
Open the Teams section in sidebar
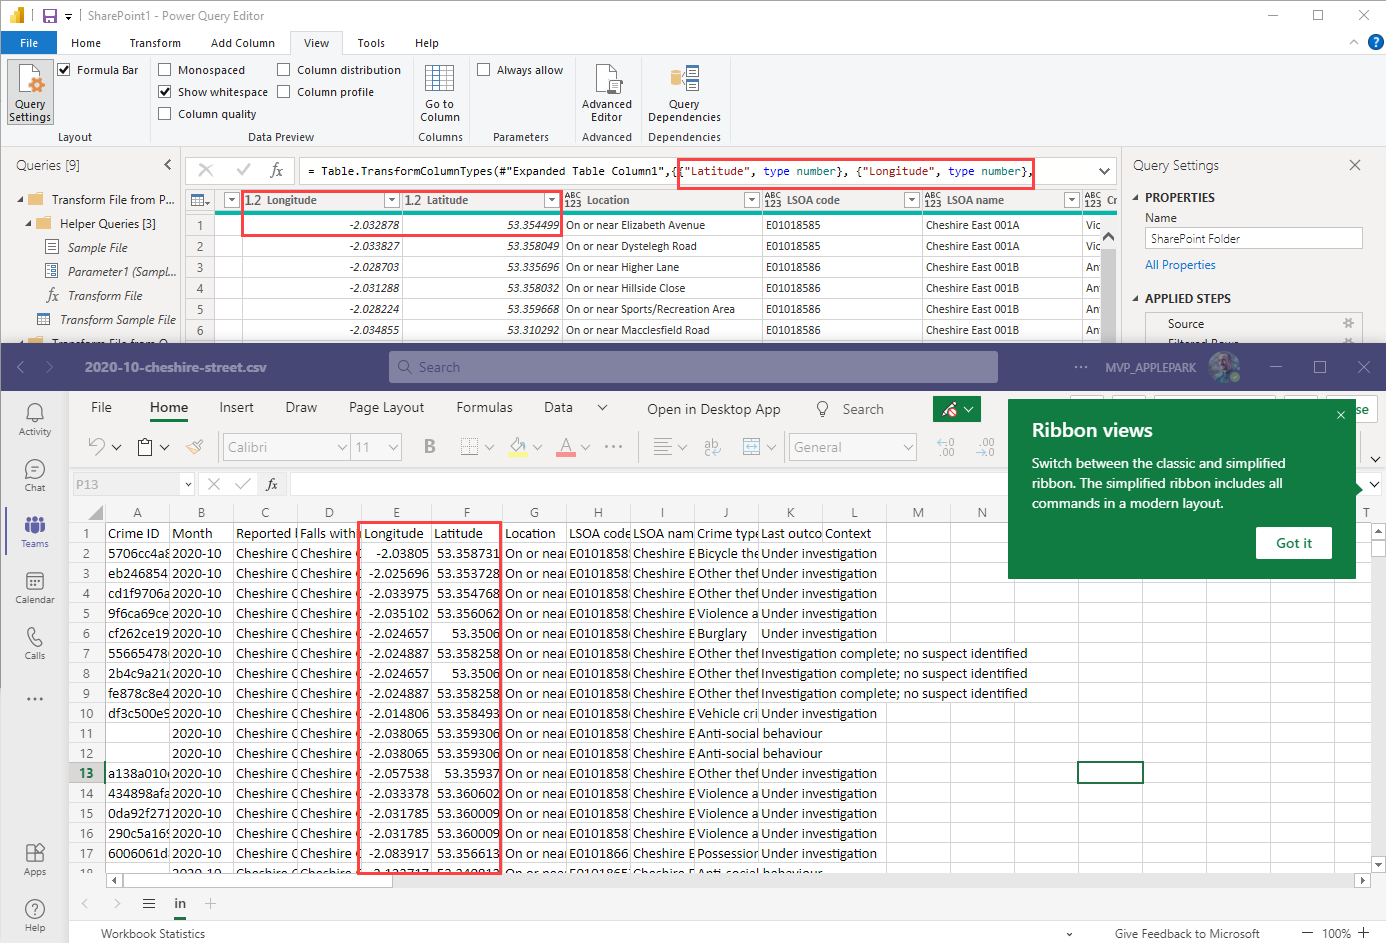[35, 531]
